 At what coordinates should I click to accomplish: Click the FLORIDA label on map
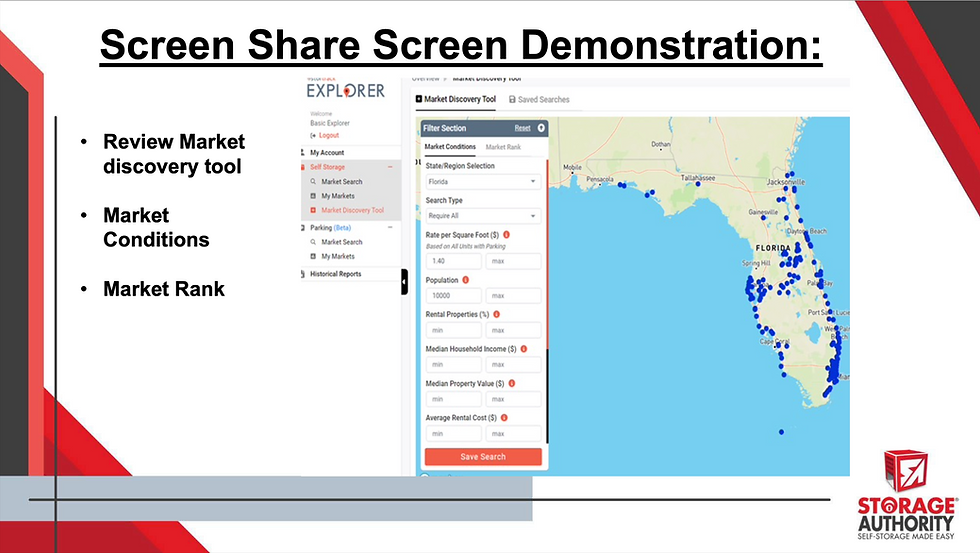773,248
